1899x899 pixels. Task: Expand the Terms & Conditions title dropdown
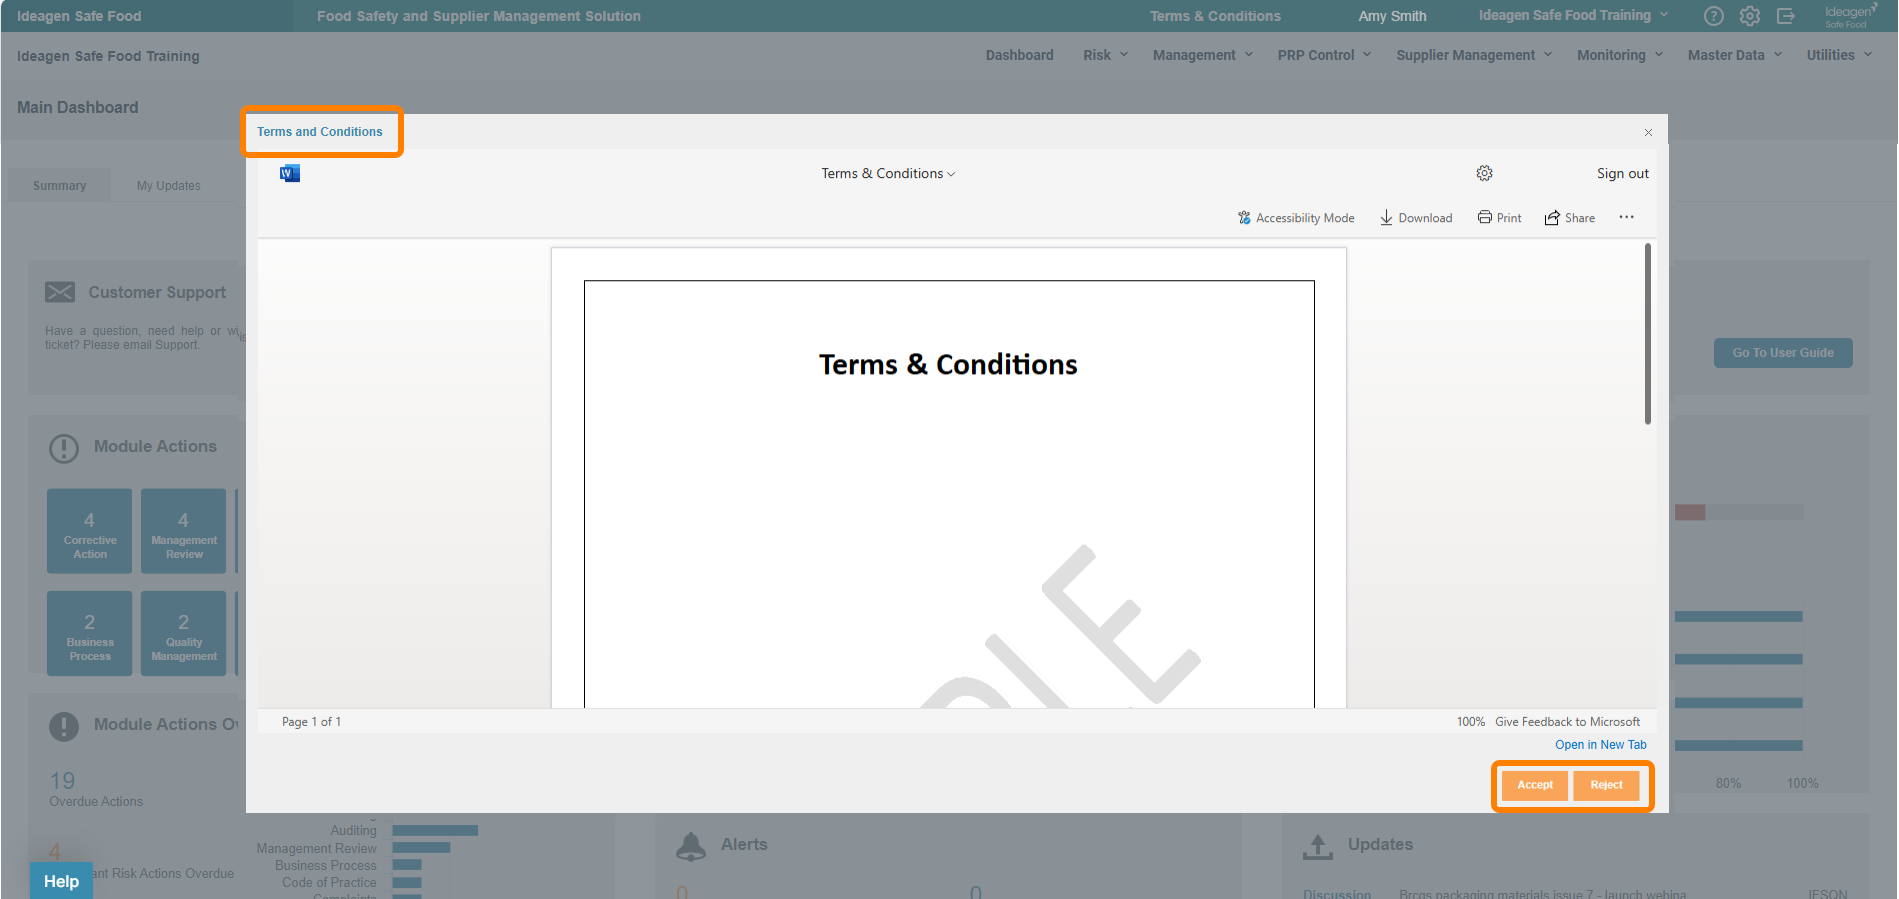[x=888, y=174]
